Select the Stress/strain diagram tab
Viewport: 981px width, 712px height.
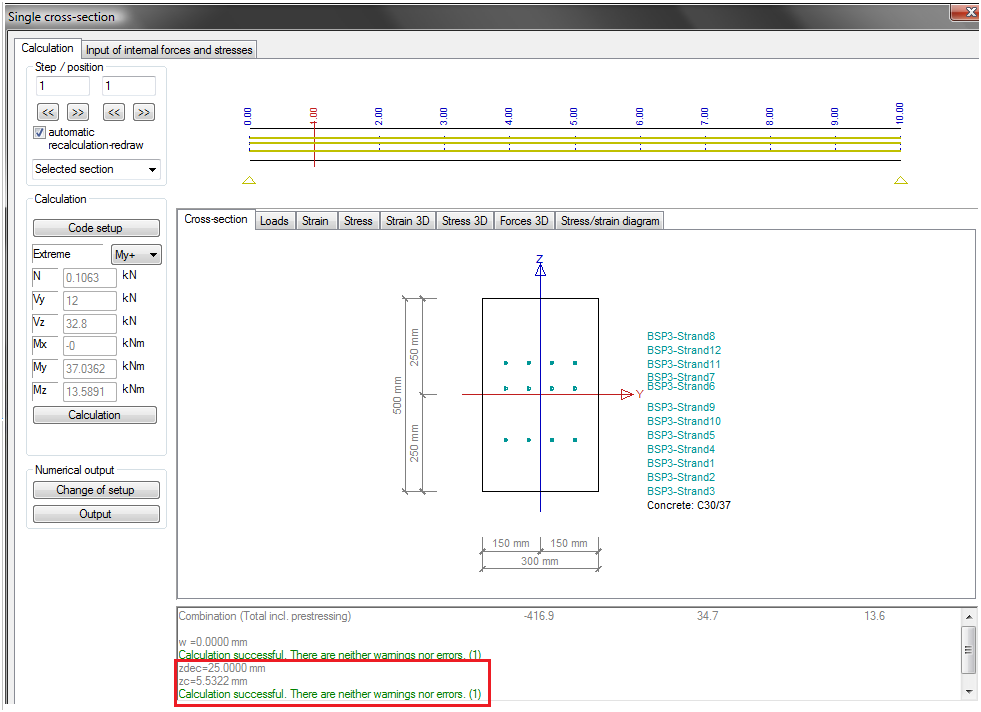click(610, 221)
